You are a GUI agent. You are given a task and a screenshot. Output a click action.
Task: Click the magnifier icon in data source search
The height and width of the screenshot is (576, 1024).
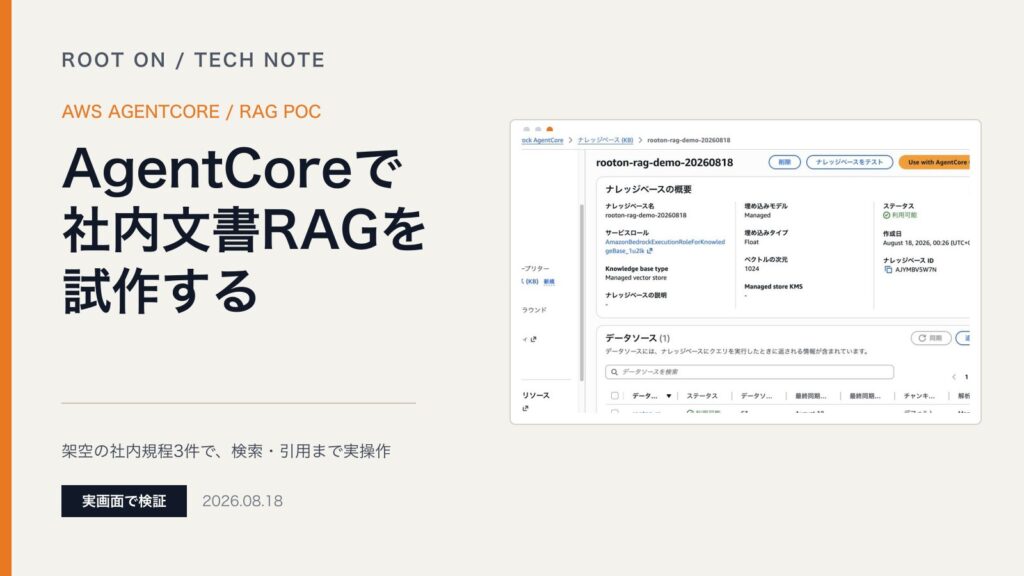coord(614,372)
